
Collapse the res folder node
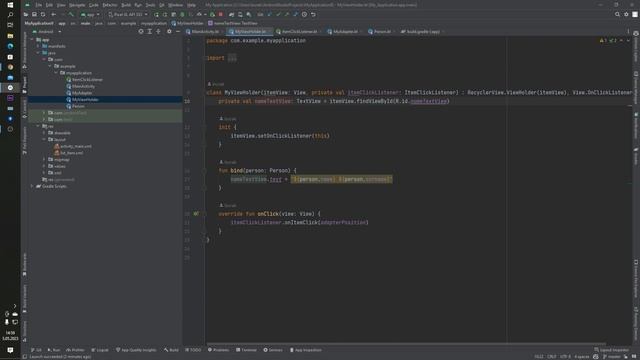click(38, 126)
